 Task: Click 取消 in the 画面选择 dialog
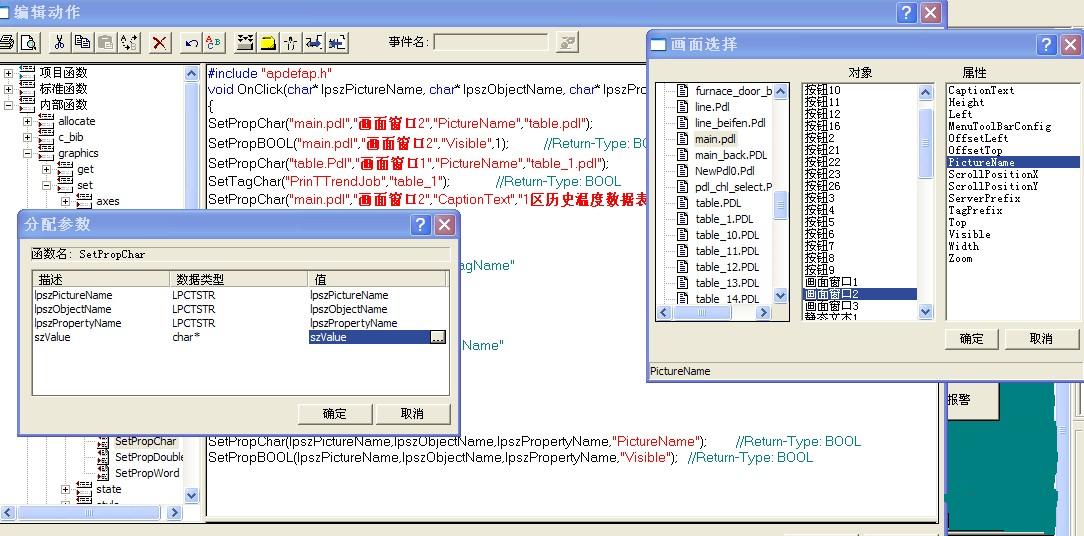1041,339
